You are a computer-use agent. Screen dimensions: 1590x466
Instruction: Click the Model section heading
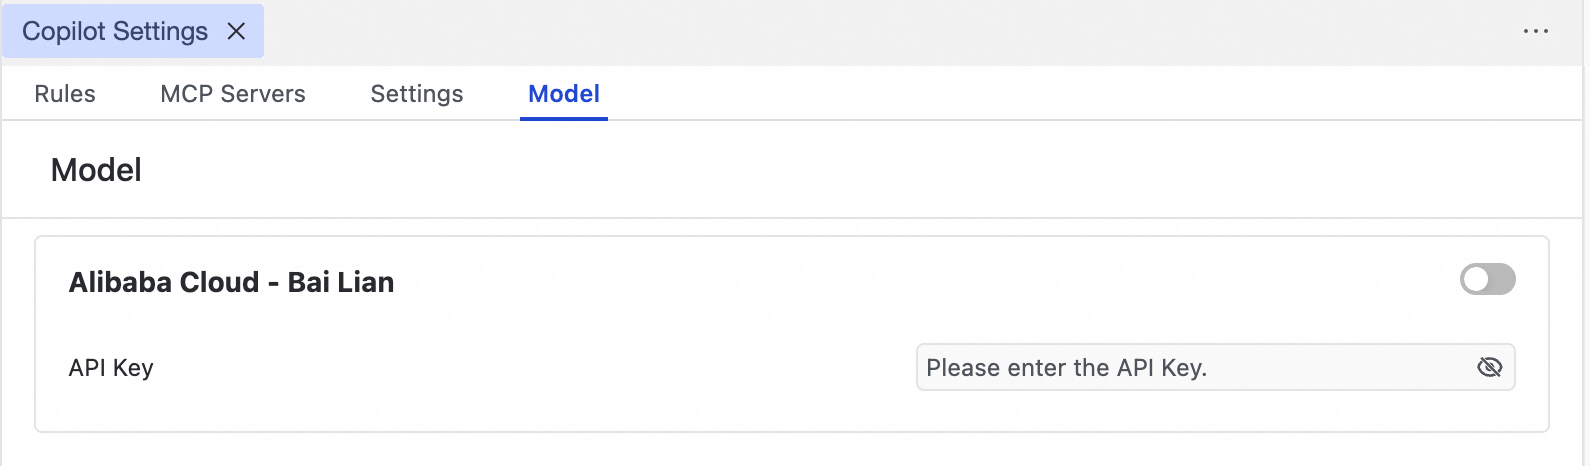tap(96, 170)
